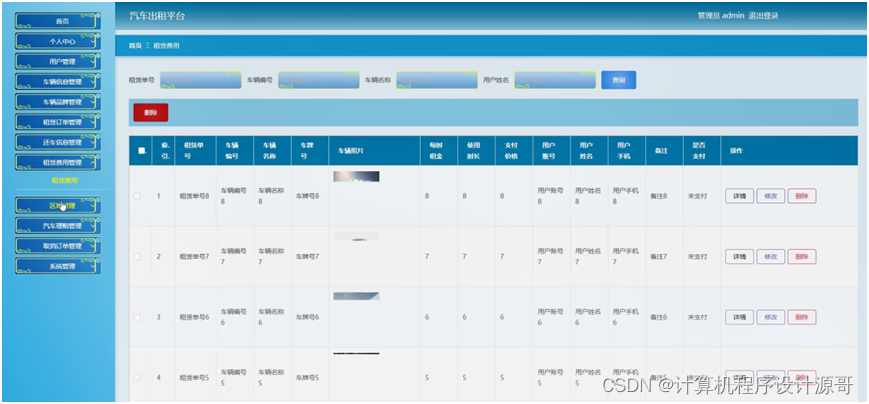Click 未支付 status in the 租赁单号7 row
The image size is (869, 404).
pos(697,257)
